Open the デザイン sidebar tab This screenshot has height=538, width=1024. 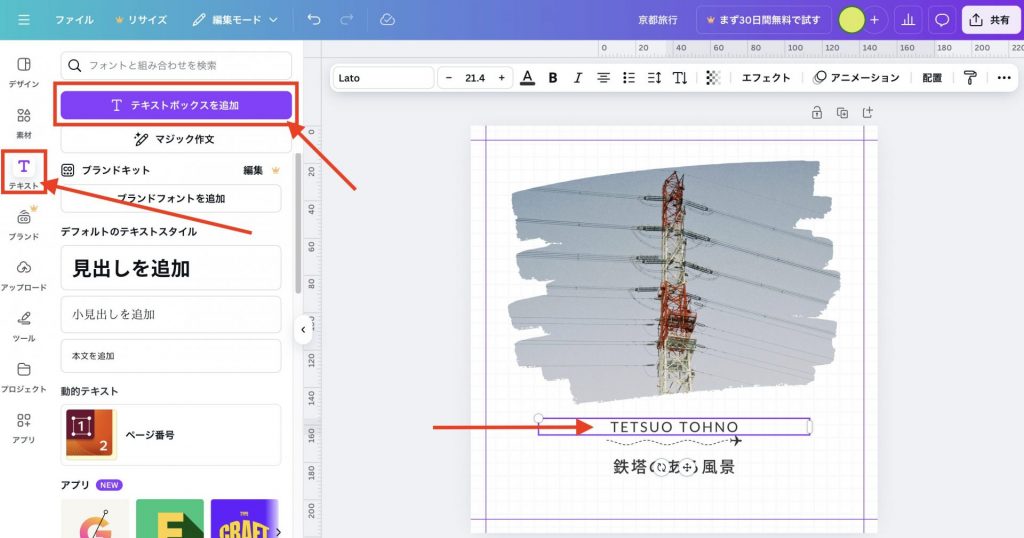click(x=24, y=72)
